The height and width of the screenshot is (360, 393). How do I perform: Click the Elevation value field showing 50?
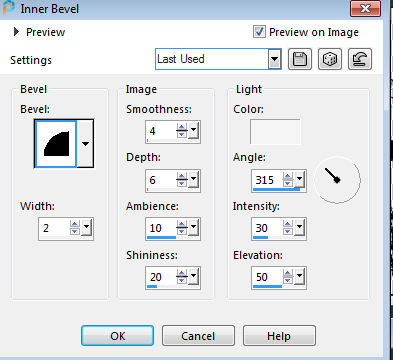(x=267, y=277)
